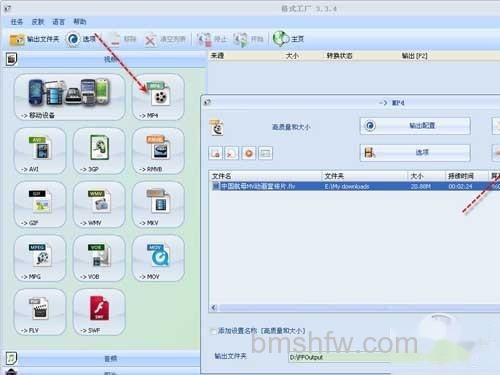Click the 大小 column header in dialog
This screenshot has width=500, height=375.
(427, 176)
